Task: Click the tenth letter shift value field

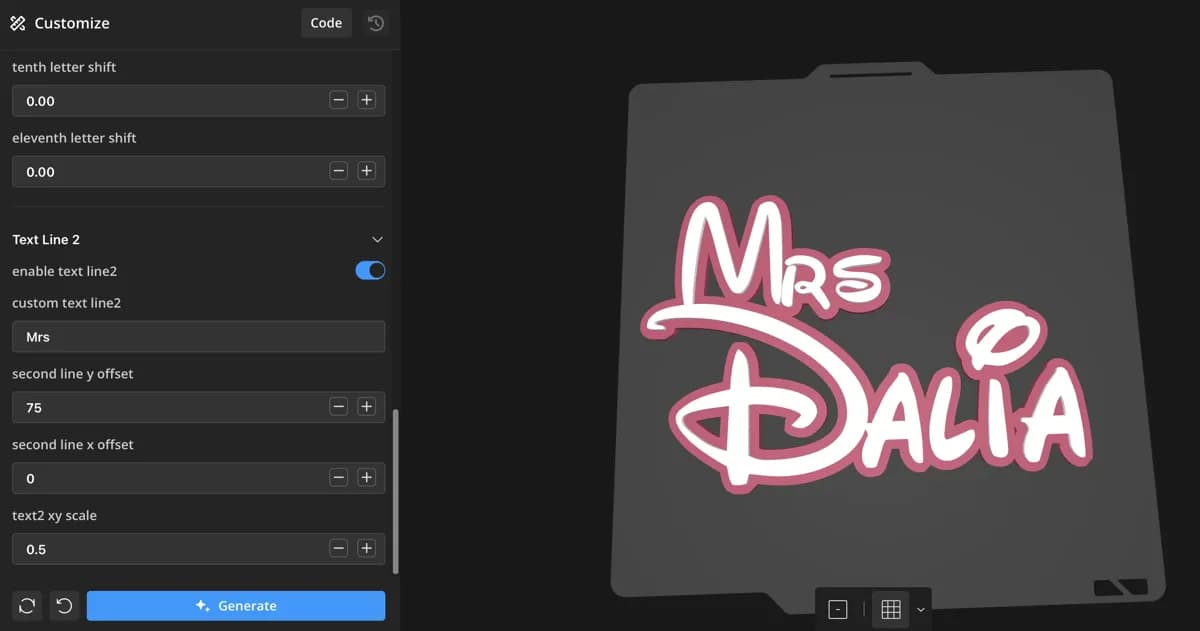Action: click(x=198, y=101)
